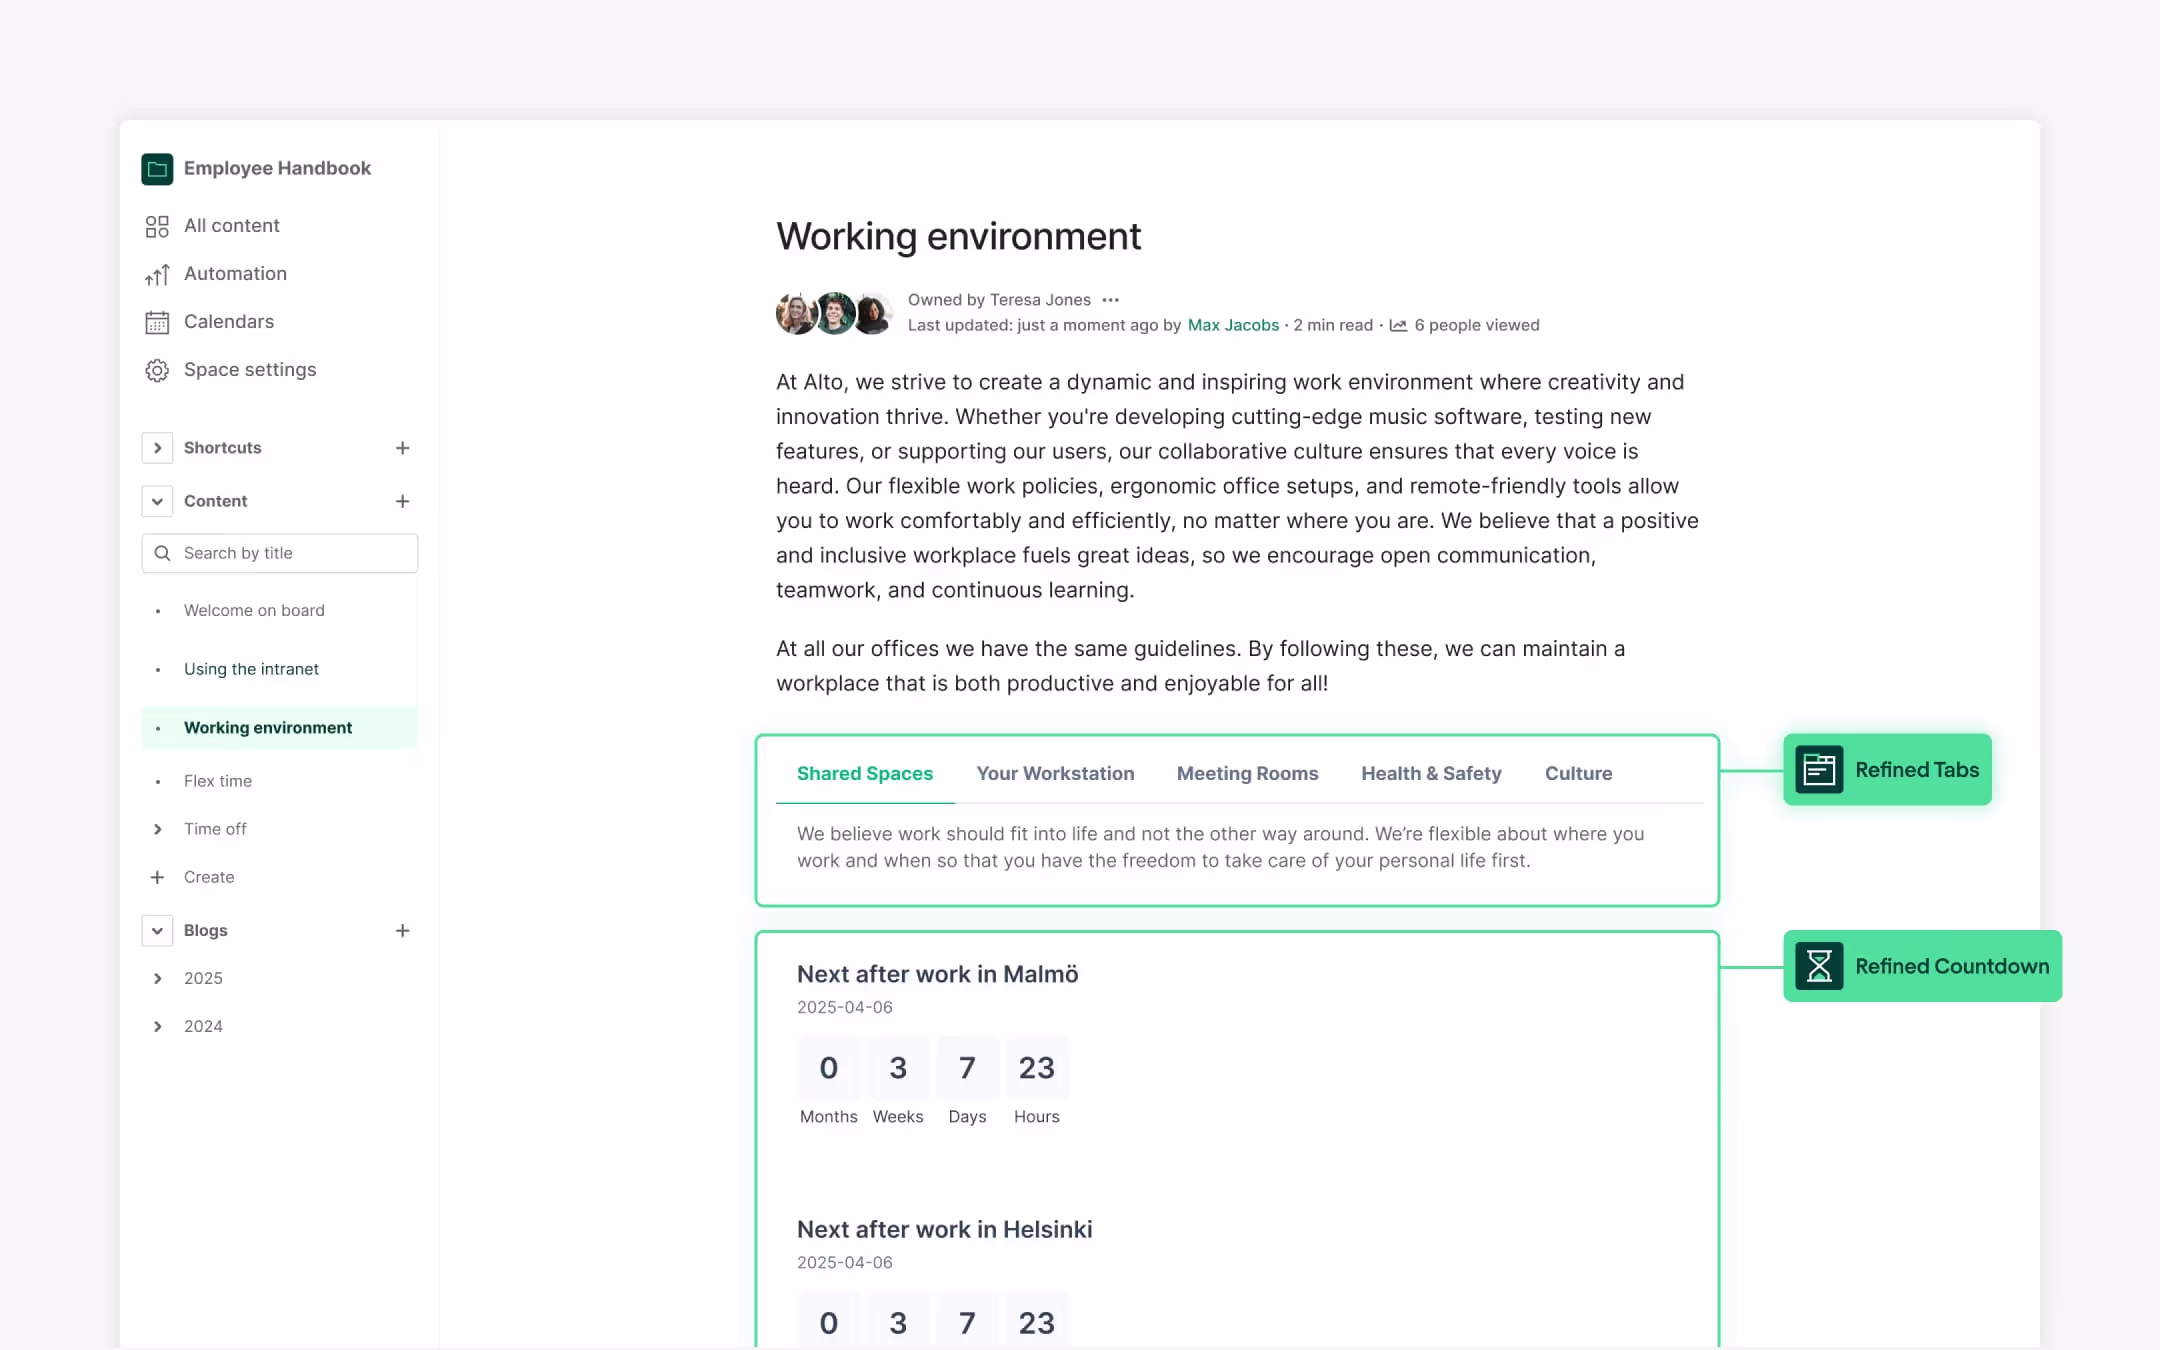The image size is (2160, 1350).
Task: Open Calendars via calendar icon
Action: click(157, 322)
